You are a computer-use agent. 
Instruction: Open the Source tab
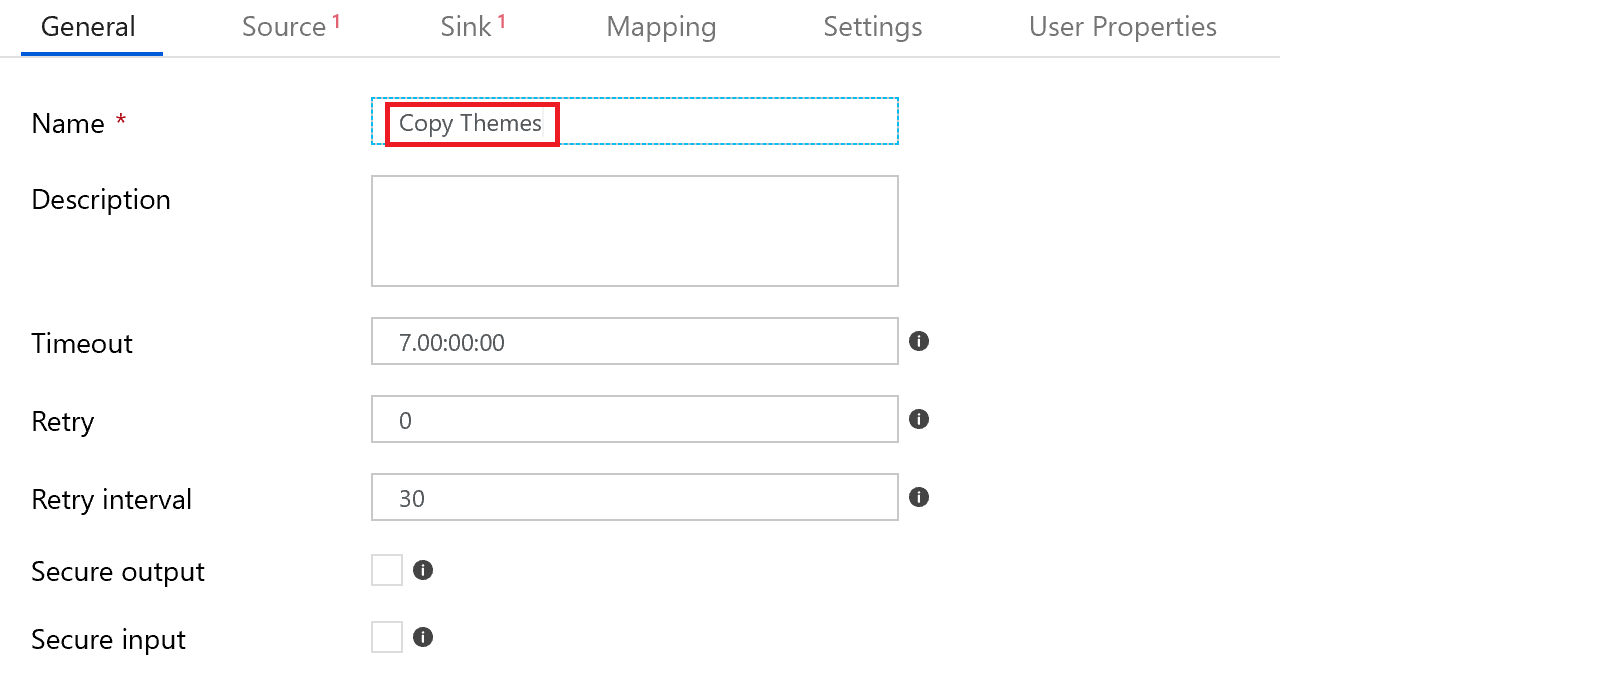(x=284, y=27)
